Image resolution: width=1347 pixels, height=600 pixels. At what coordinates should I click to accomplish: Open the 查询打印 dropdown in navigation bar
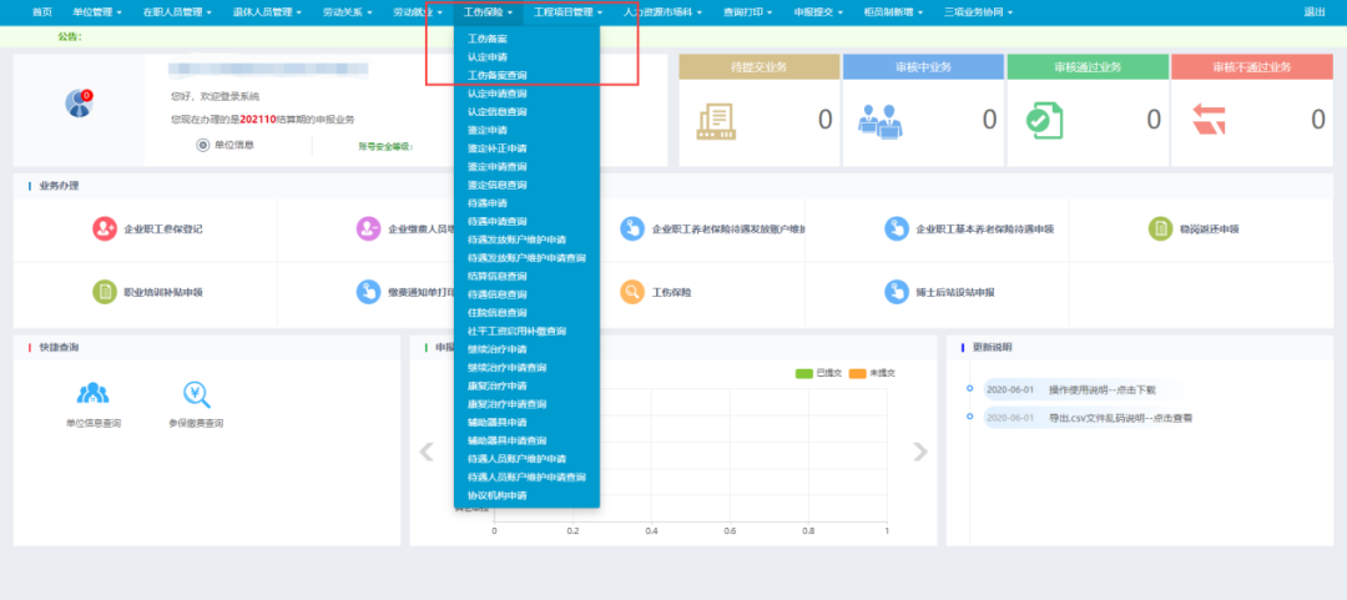(747, 12)
